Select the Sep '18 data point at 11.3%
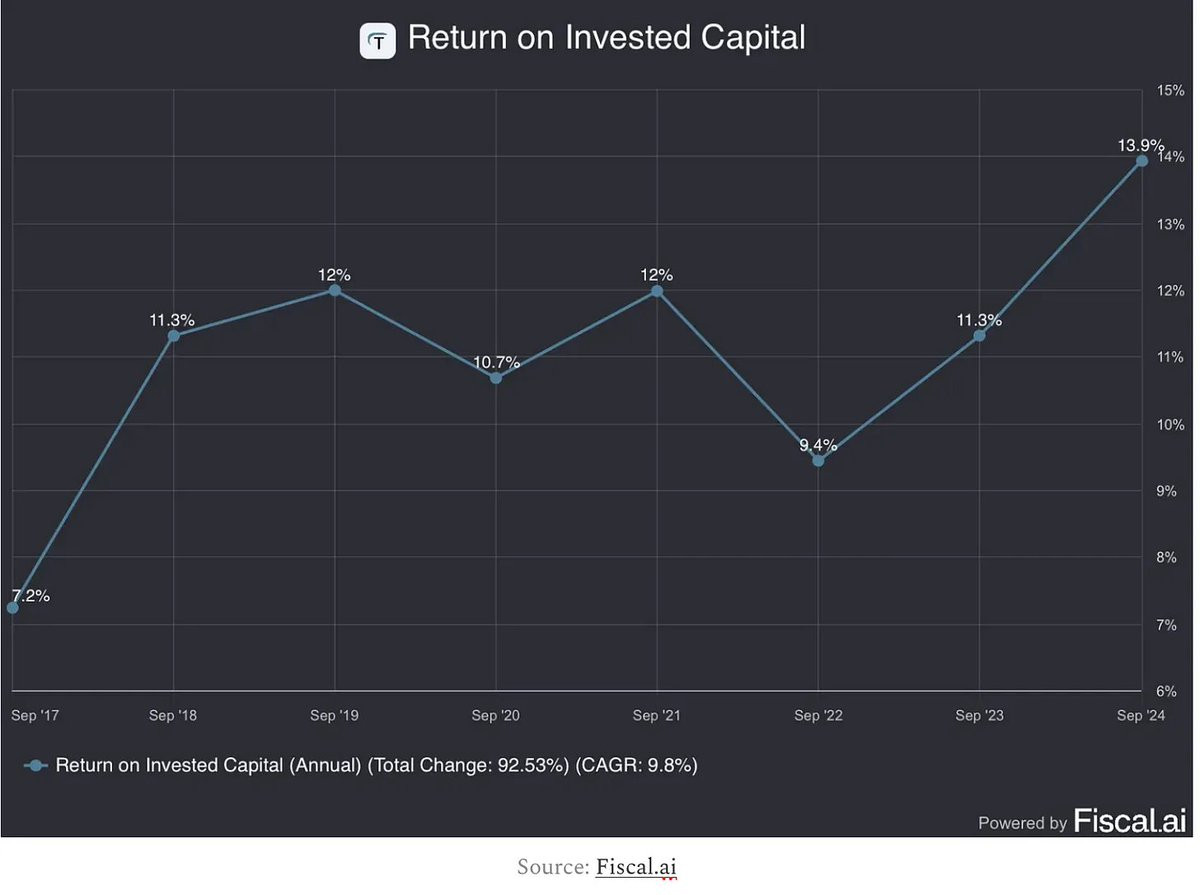 click(174, 336)
